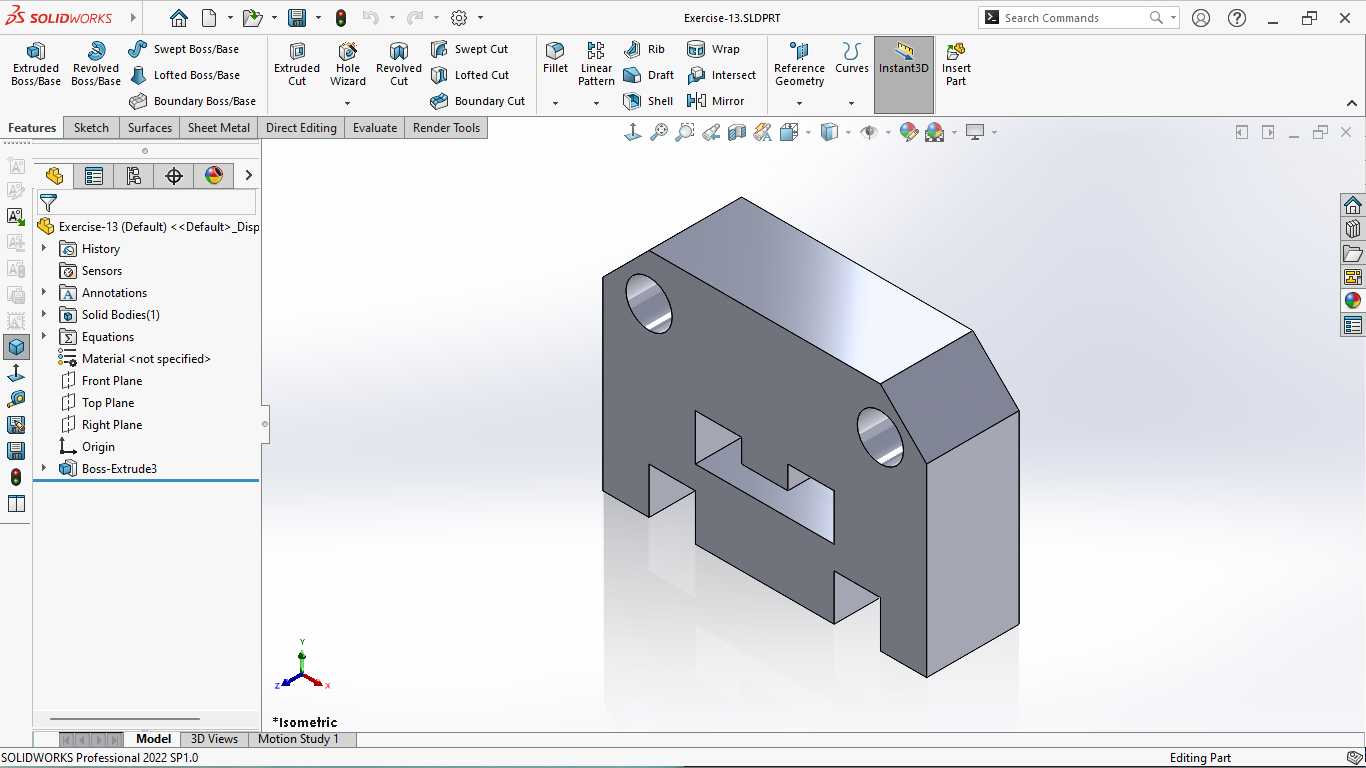Click the Shell tool
The height and width of the screenshot is (768, 1366).
(648, 101)
